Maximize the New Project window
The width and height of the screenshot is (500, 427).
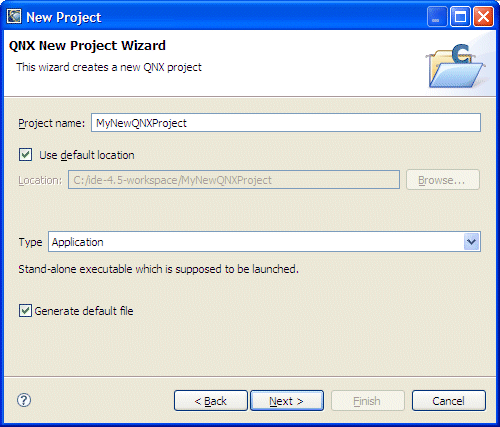[x=460, y=17]
